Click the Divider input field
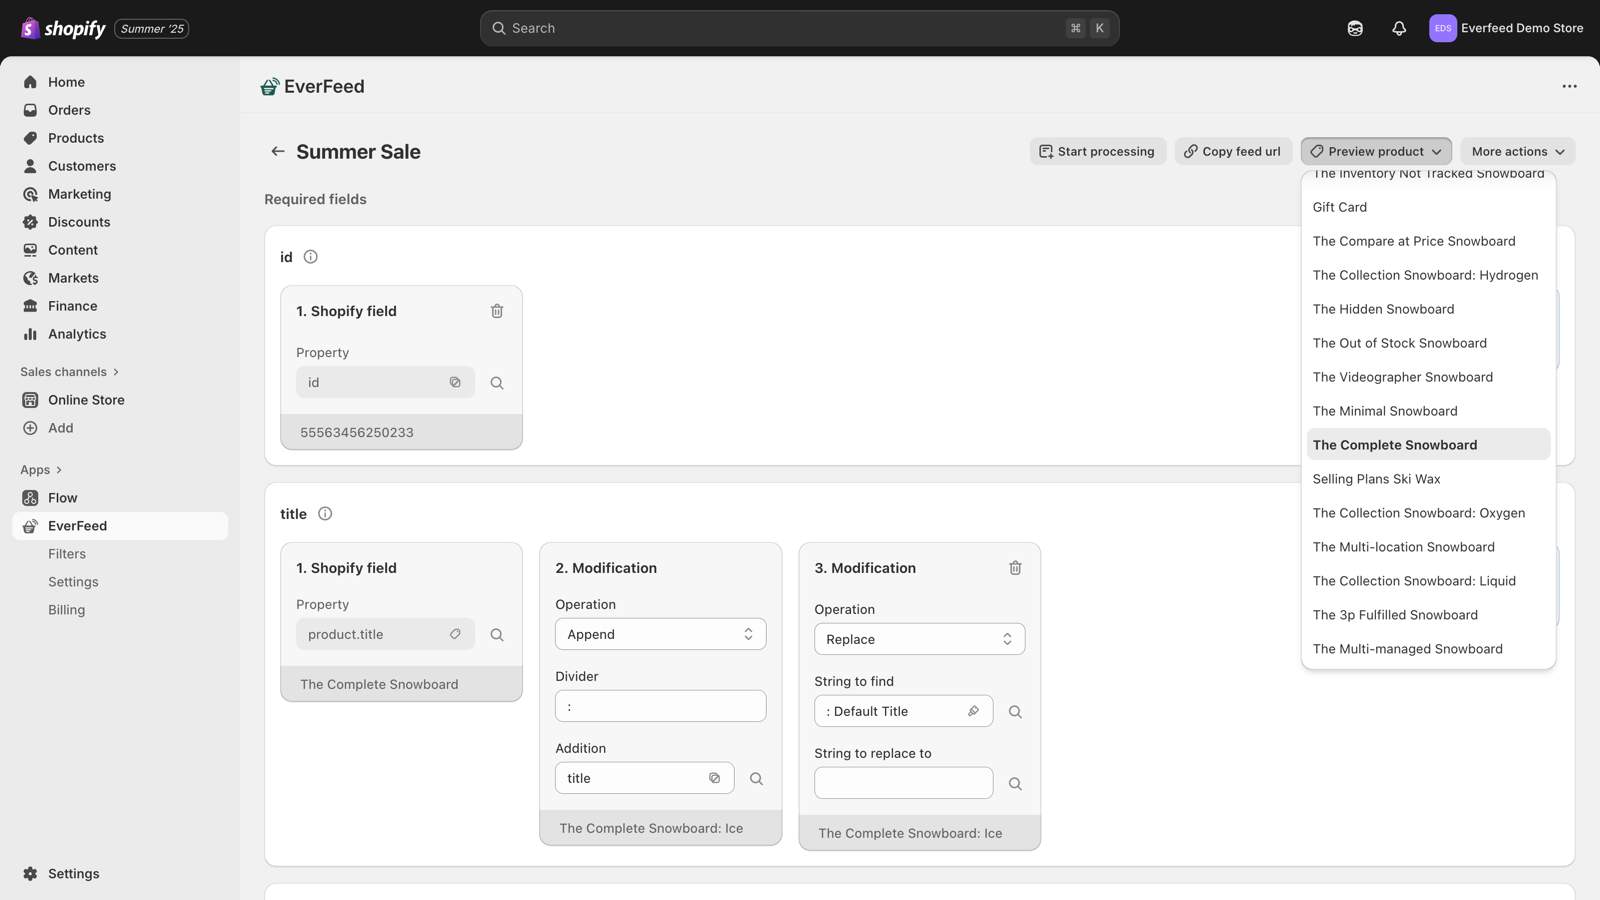Viewport: 1600px width, 900px height. (661, 706)
